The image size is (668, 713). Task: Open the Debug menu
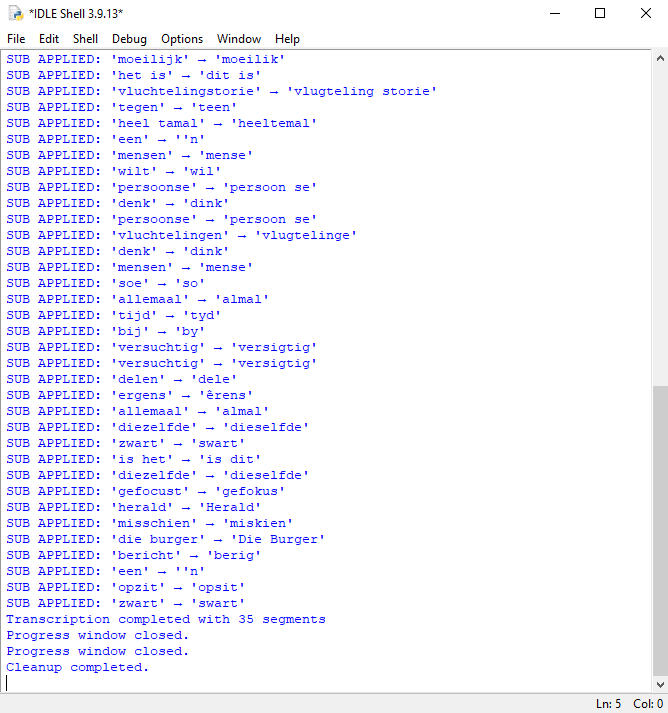pyautogui.click(x=129, y=39)
